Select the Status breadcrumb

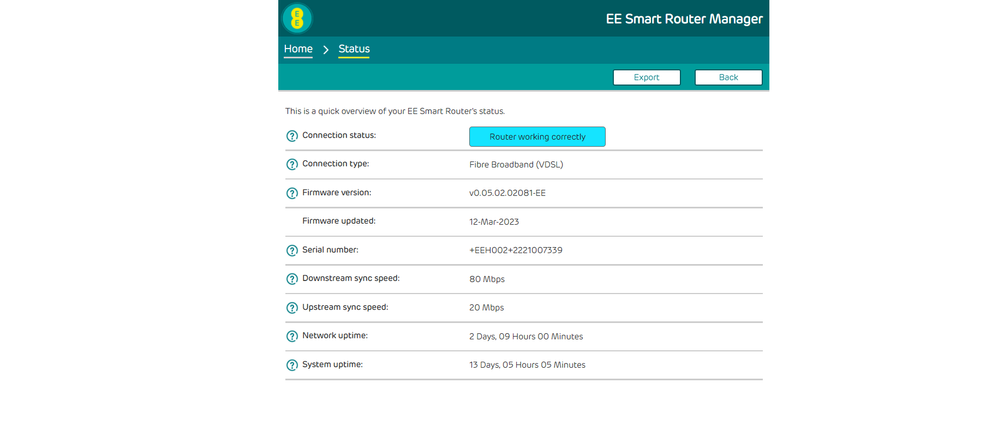point(354,49)
